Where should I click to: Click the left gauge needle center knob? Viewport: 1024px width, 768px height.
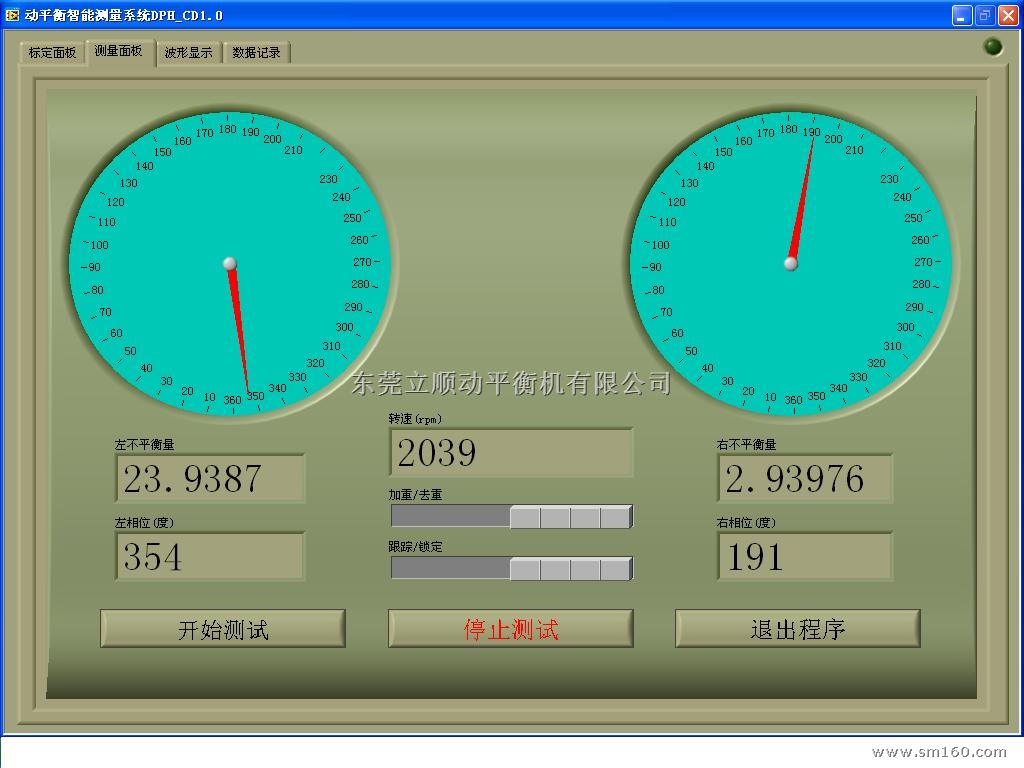230,264
